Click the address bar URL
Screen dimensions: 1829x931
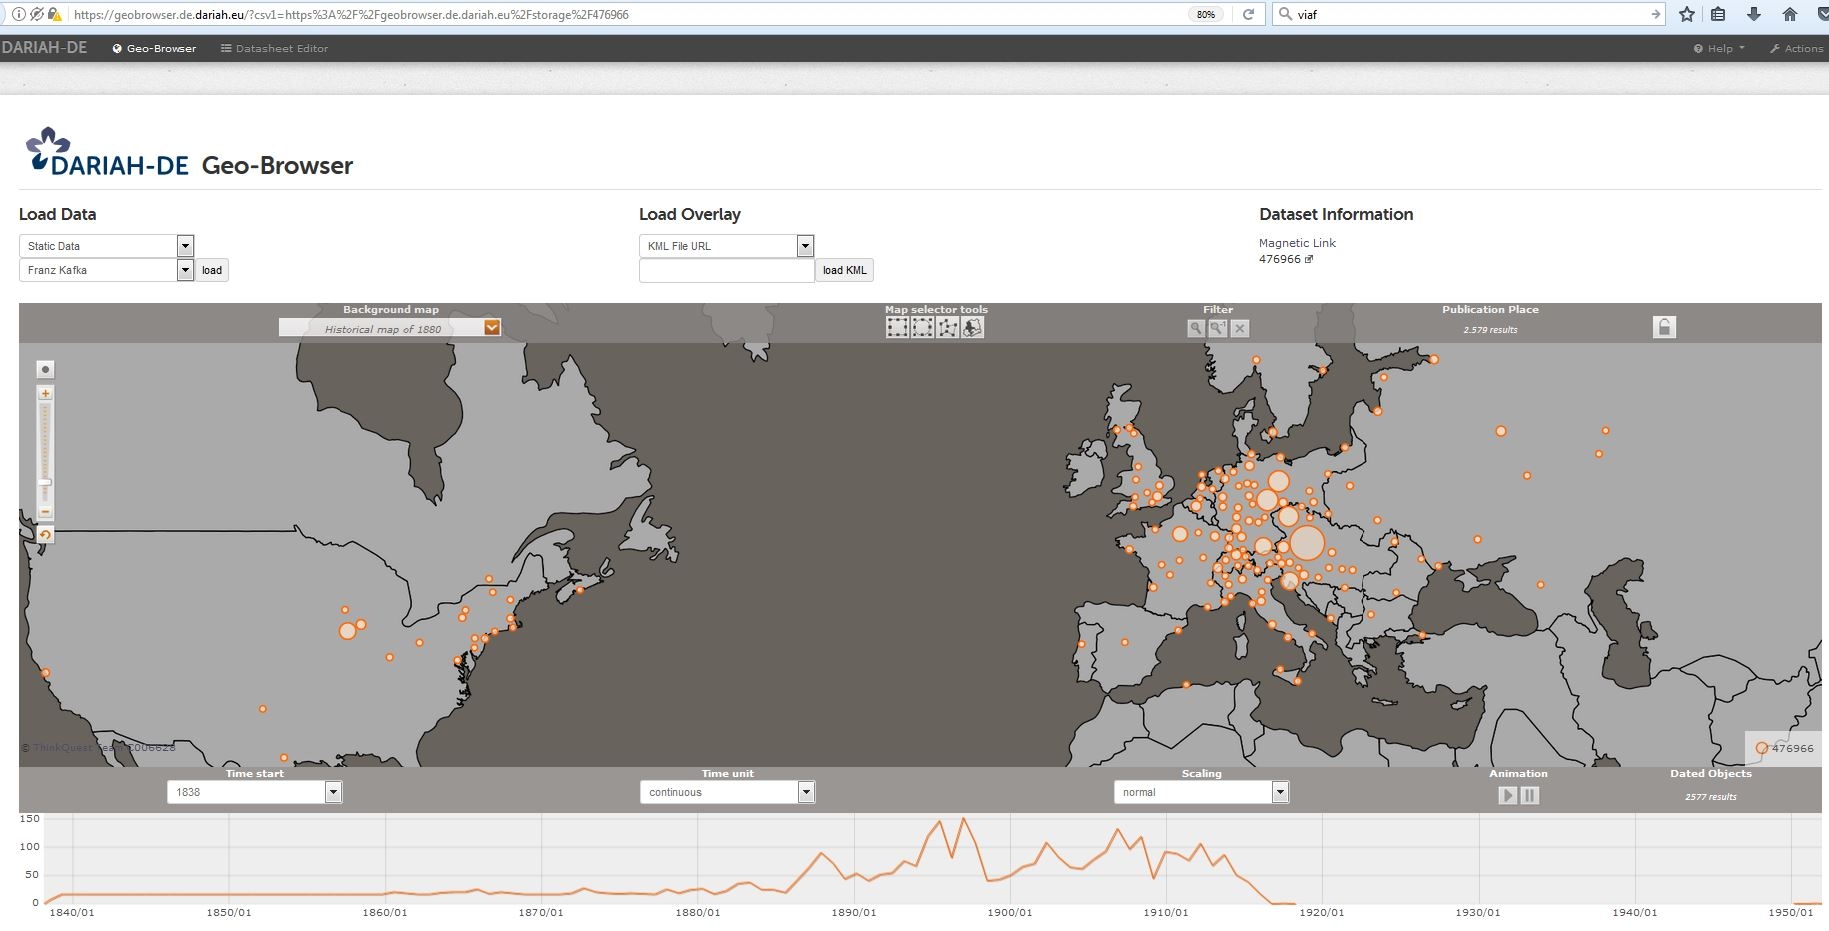click(351, 15)
